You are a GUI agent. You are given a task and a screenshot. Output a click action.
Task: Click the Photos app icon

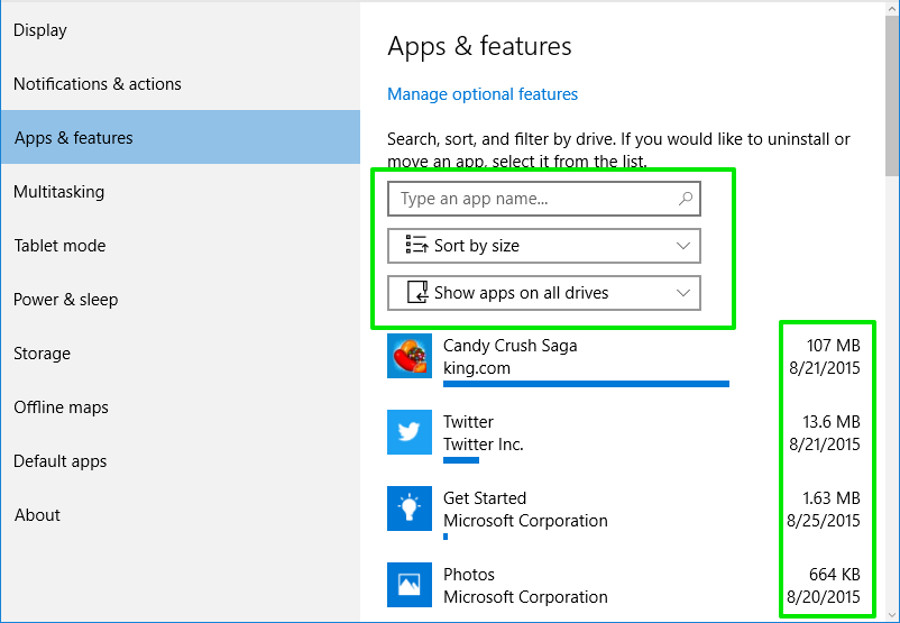(x=409, y=585)
